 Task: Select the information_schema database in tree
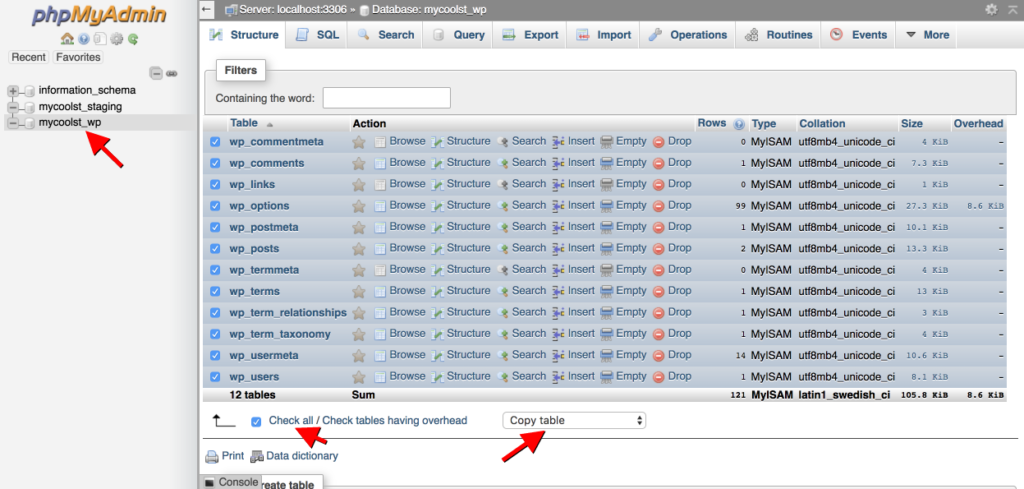[x=88, y=90]
